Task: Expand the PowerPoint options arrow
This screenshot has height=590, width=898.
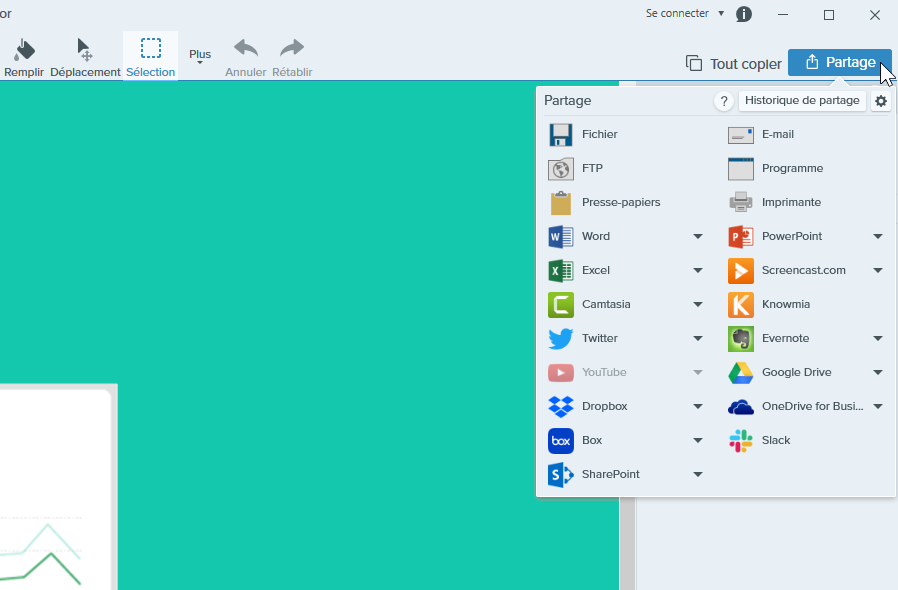Action: pyautogui.click(x=877, y=237)
